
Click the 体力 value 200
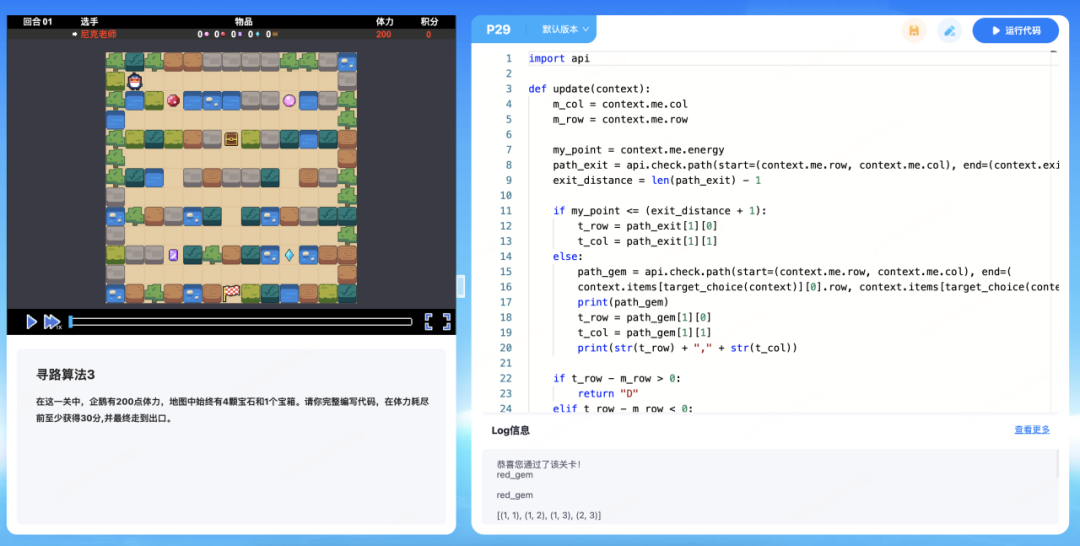[x=384, y=34]
